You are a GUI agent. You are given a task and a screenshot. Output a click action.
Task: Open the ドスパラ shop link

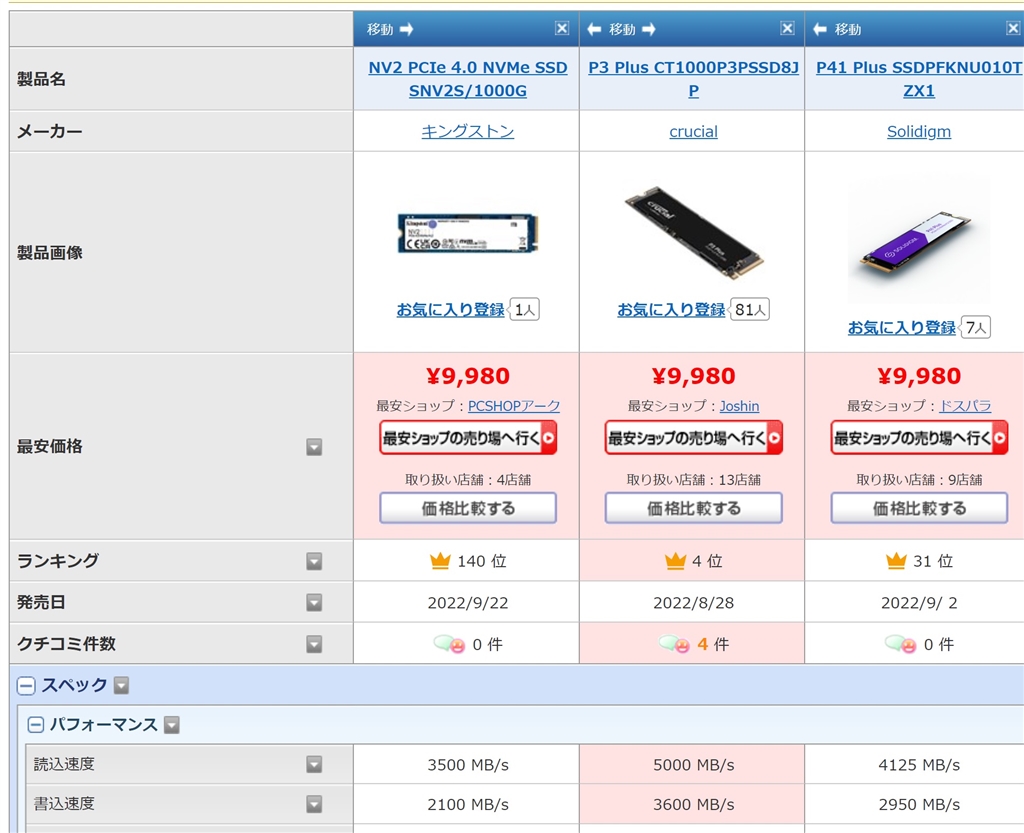pyautogui.click(x=965, y=406)
